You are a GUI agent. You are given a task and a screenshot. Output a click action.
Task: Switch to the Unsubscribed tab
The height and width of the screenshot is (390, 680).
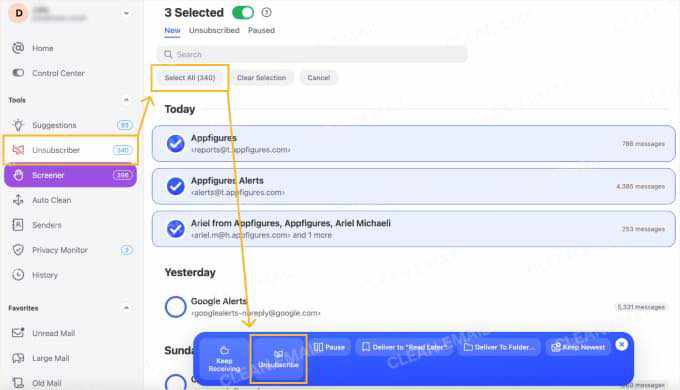pyautogui.click(x=214, y=30)
